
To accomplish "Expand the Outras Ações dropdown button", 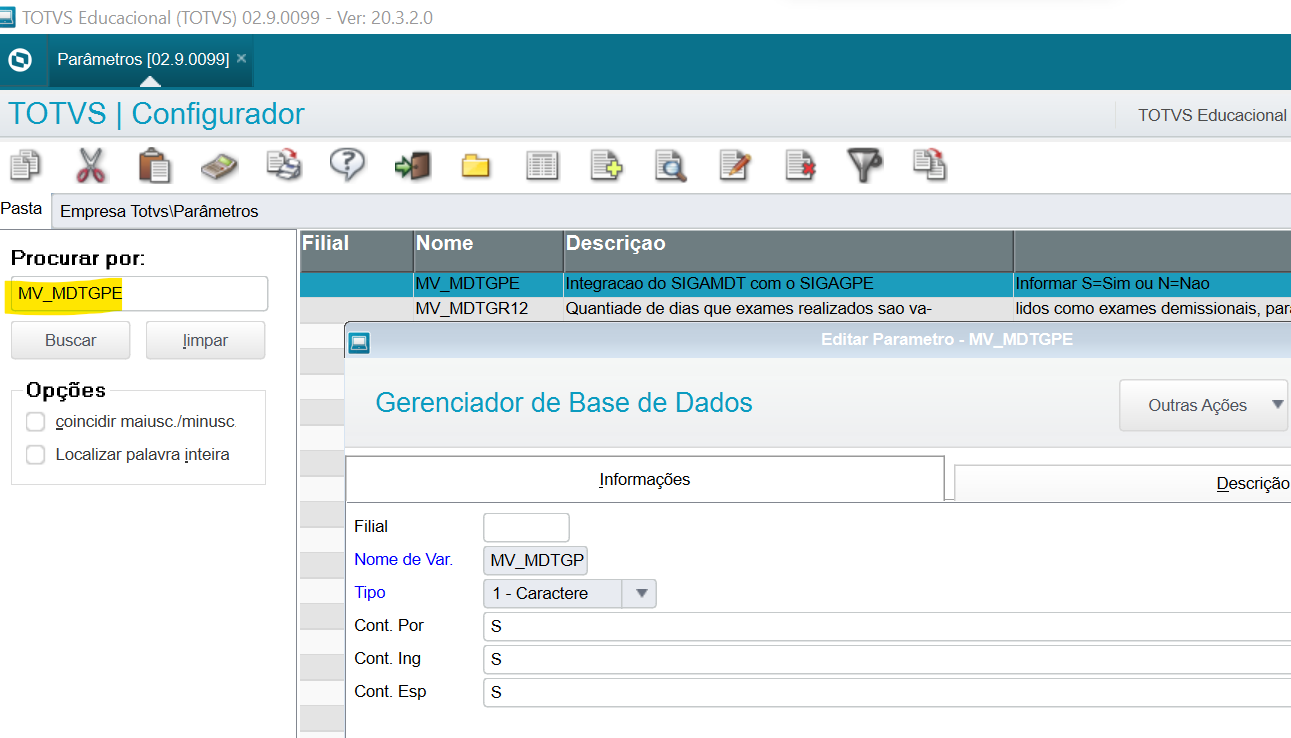I will coord(1203,405).
